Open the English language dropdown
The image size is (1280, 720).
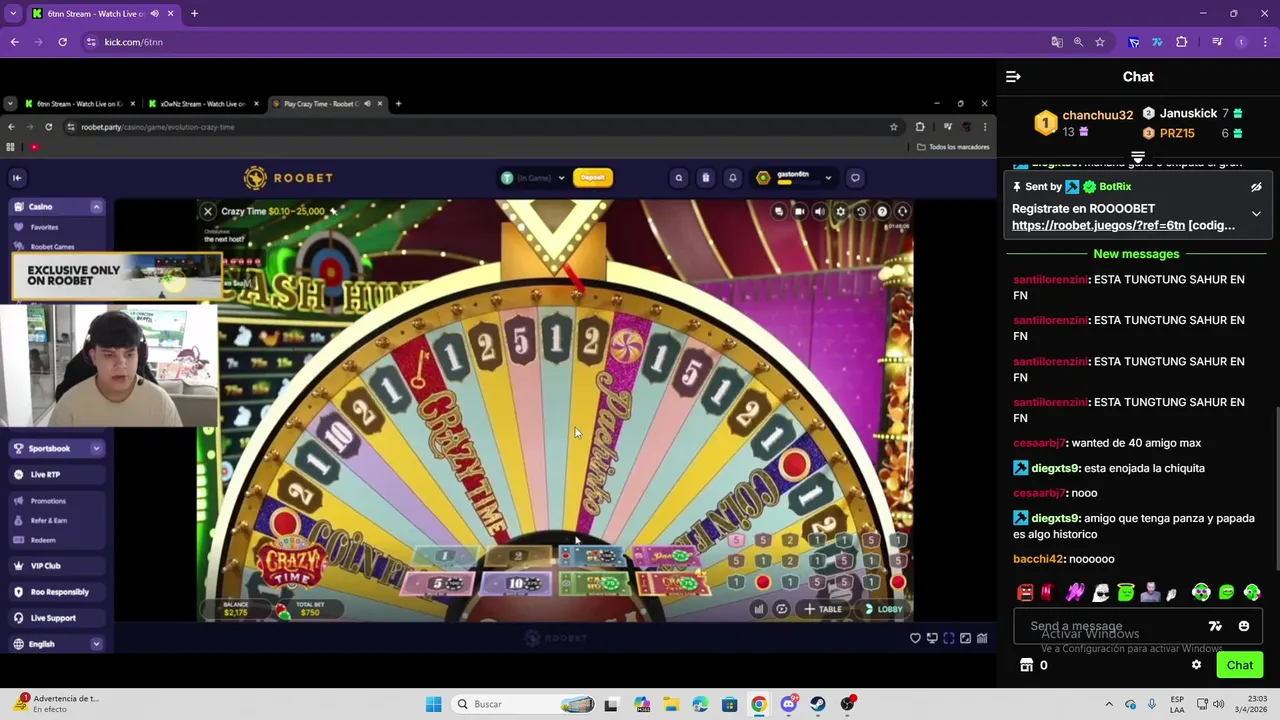(56, 644)
